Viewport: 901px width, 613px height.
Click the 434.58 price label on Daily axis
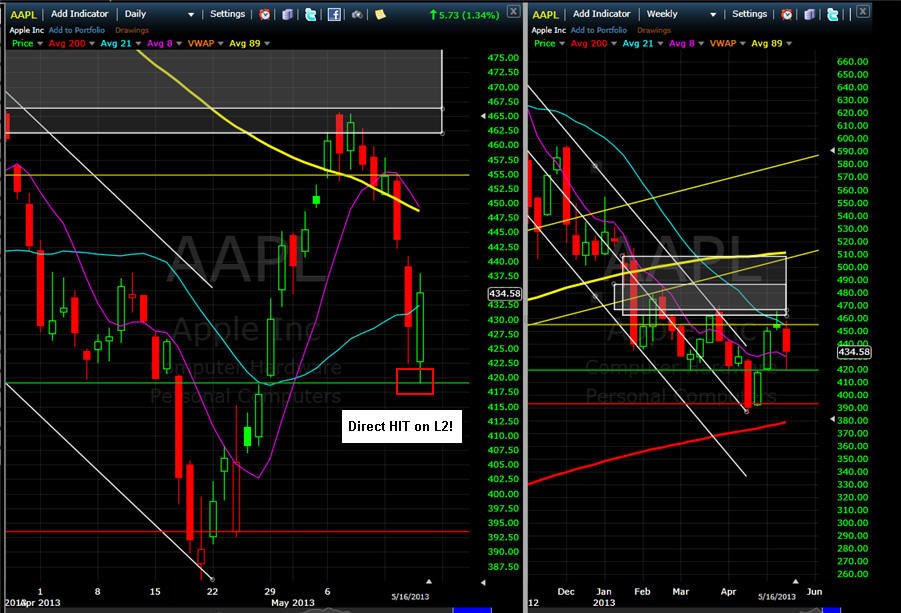click(505, 294)
